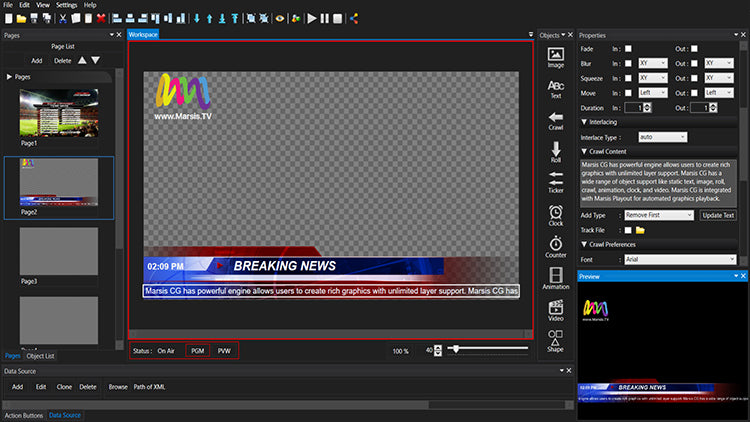Toggle the Track File checkbox
This screenshot has height=422, width=750.
(x=626, y=230)
